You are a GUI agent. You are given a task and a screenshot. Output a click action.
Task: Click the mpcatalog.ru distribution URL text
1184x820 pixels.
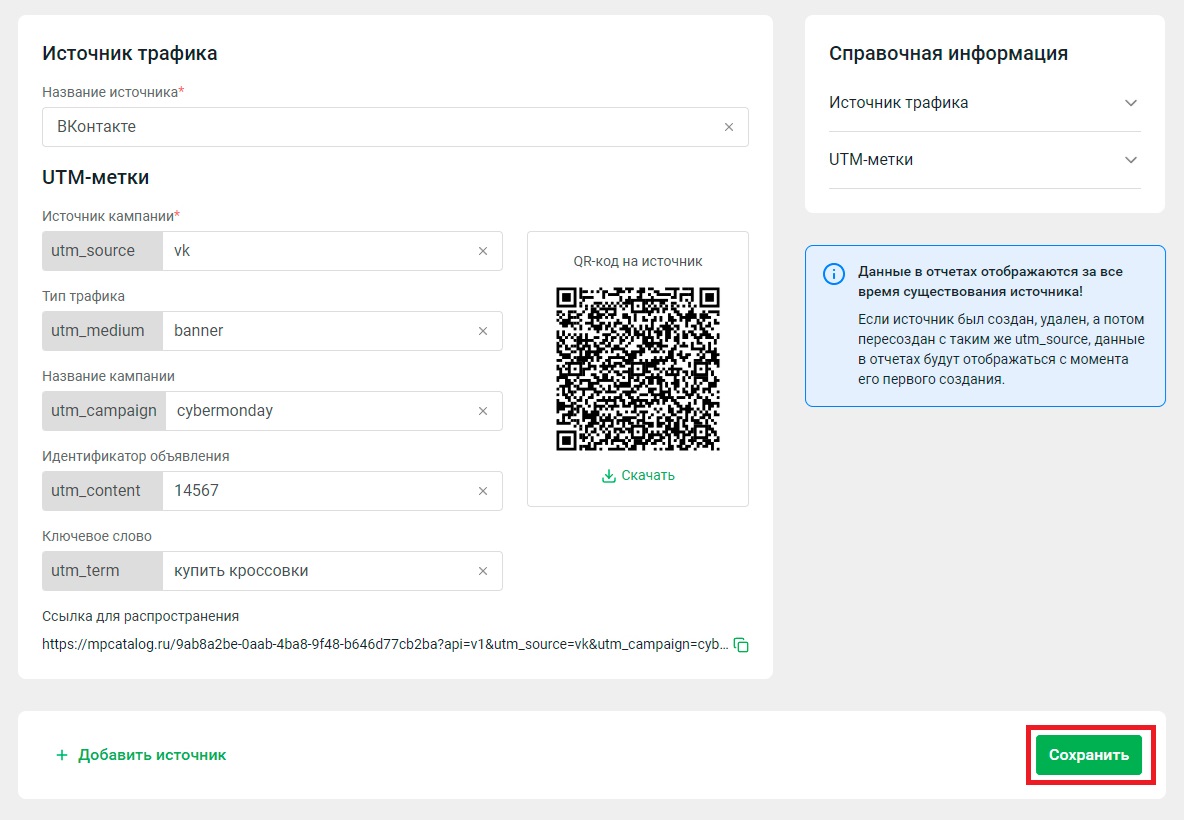tap(385, 645)
